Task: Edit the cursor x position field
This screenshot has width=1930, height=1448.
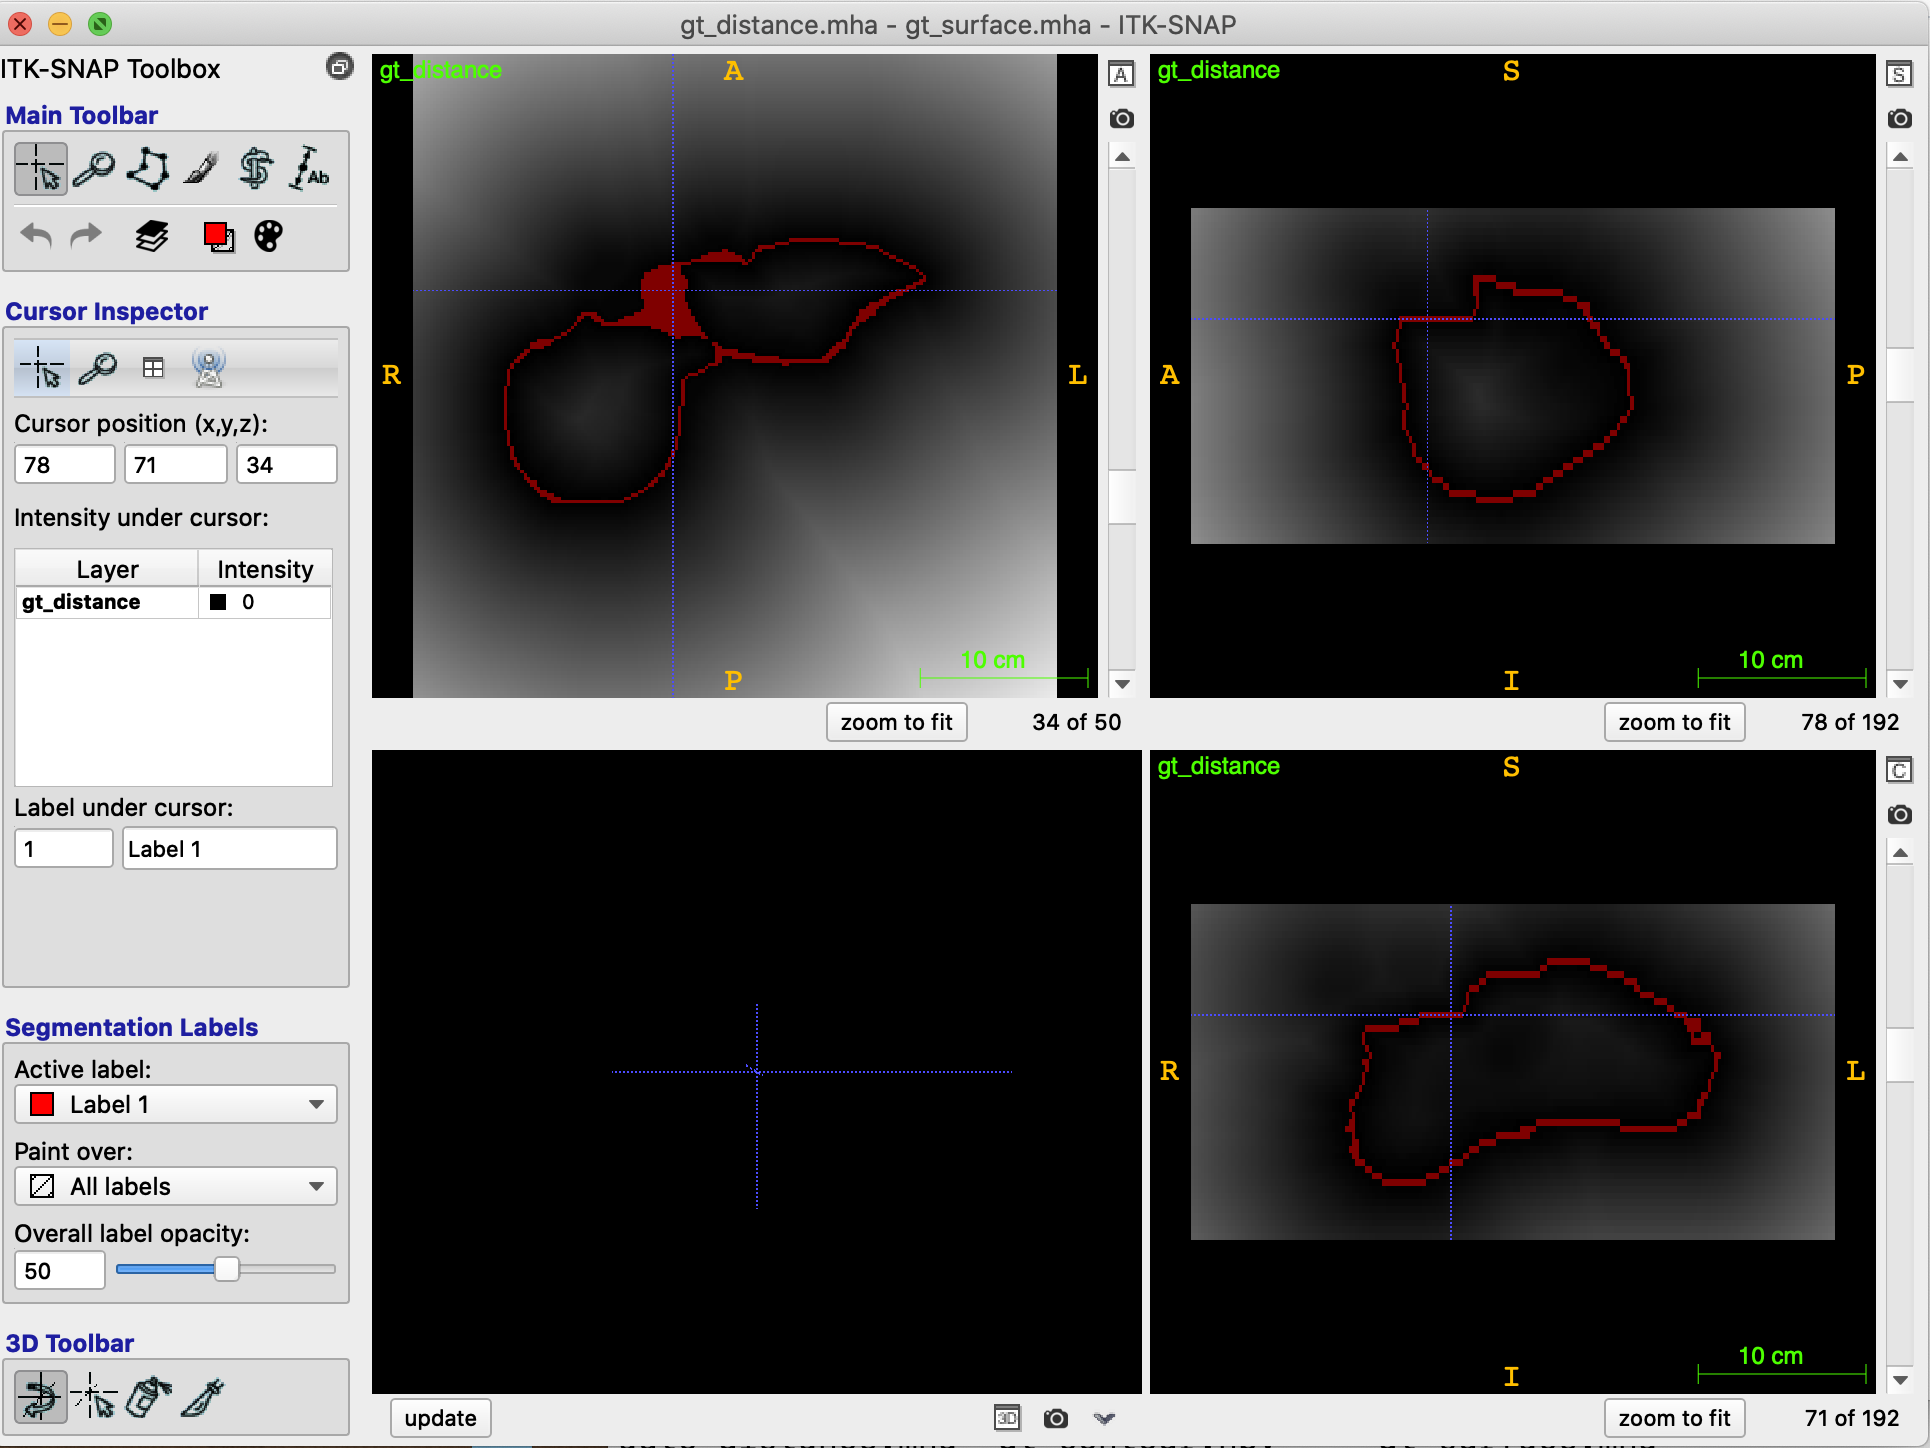Action: point(64,464)
